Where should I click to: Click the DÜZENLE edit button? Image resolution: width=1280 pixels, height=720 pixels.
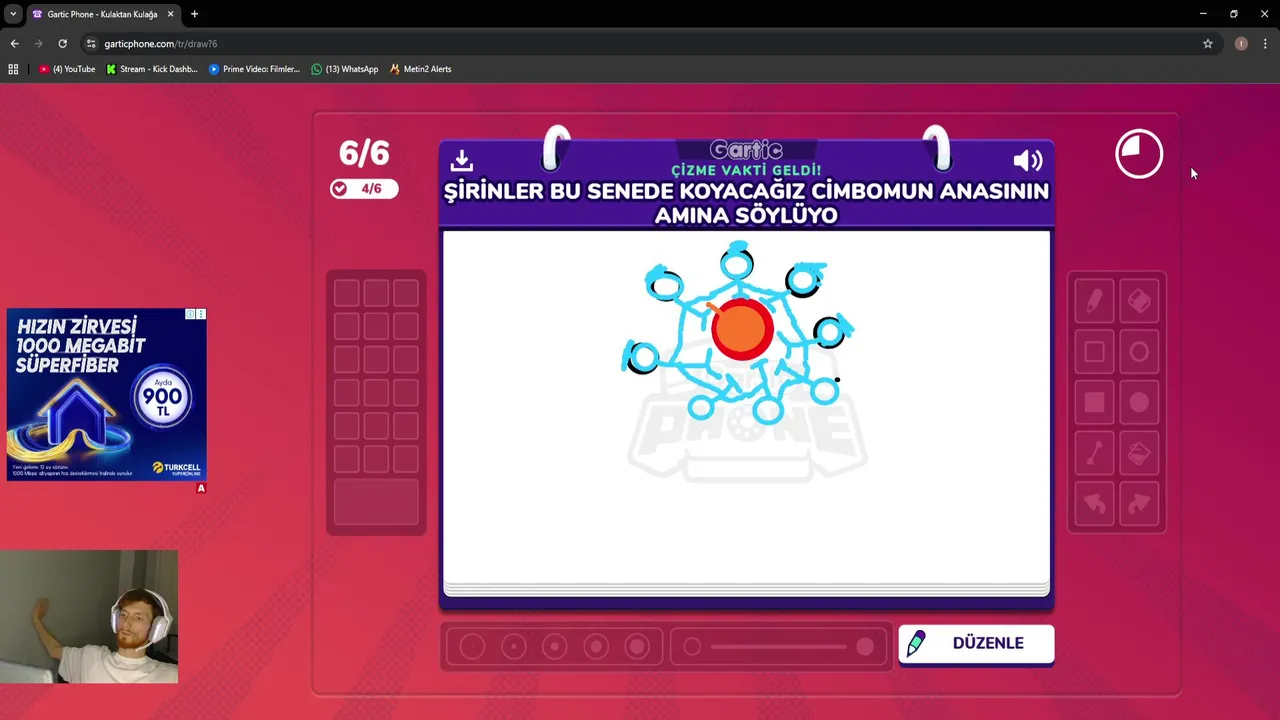(x=976, y=644)
